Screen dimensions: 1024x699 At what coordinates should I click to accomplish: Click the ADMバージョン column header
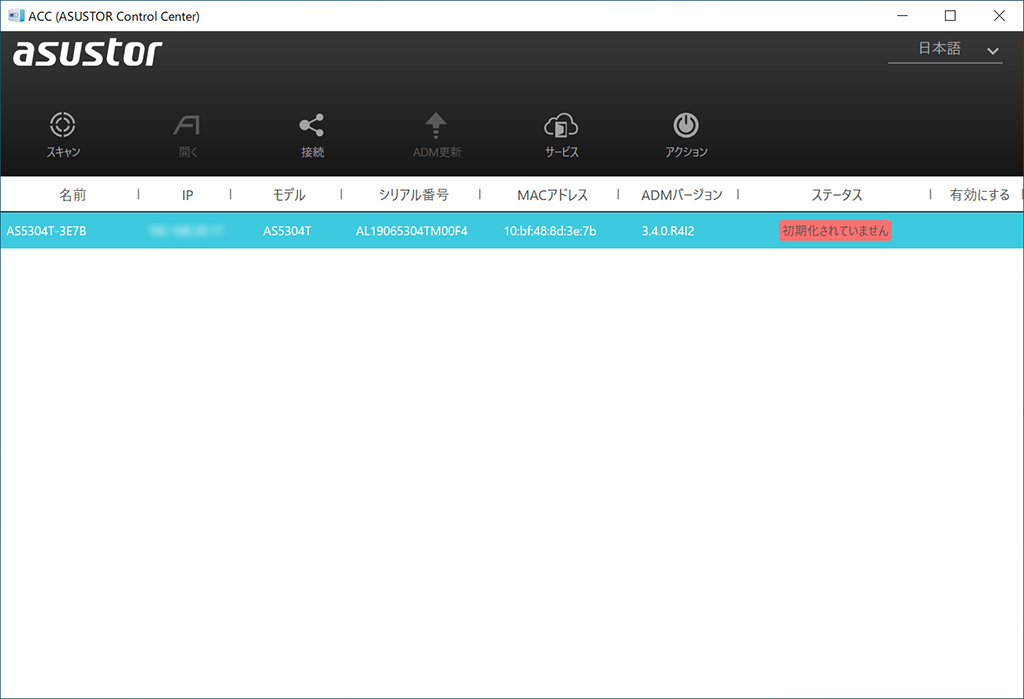point(682,195)
